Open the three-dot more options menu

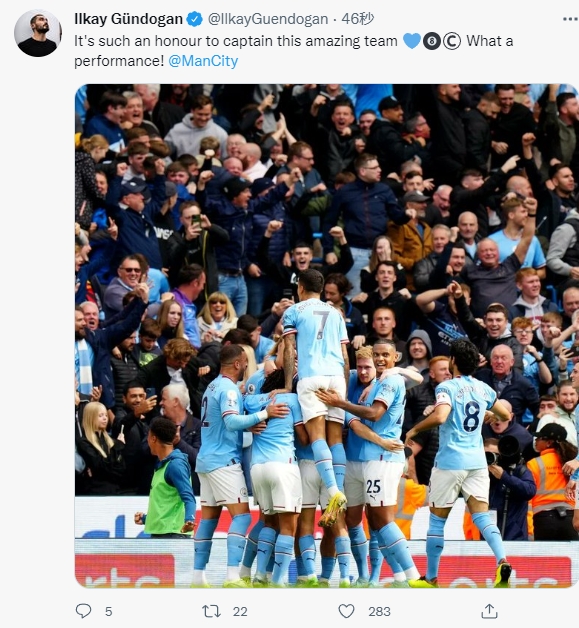(570, 19)
